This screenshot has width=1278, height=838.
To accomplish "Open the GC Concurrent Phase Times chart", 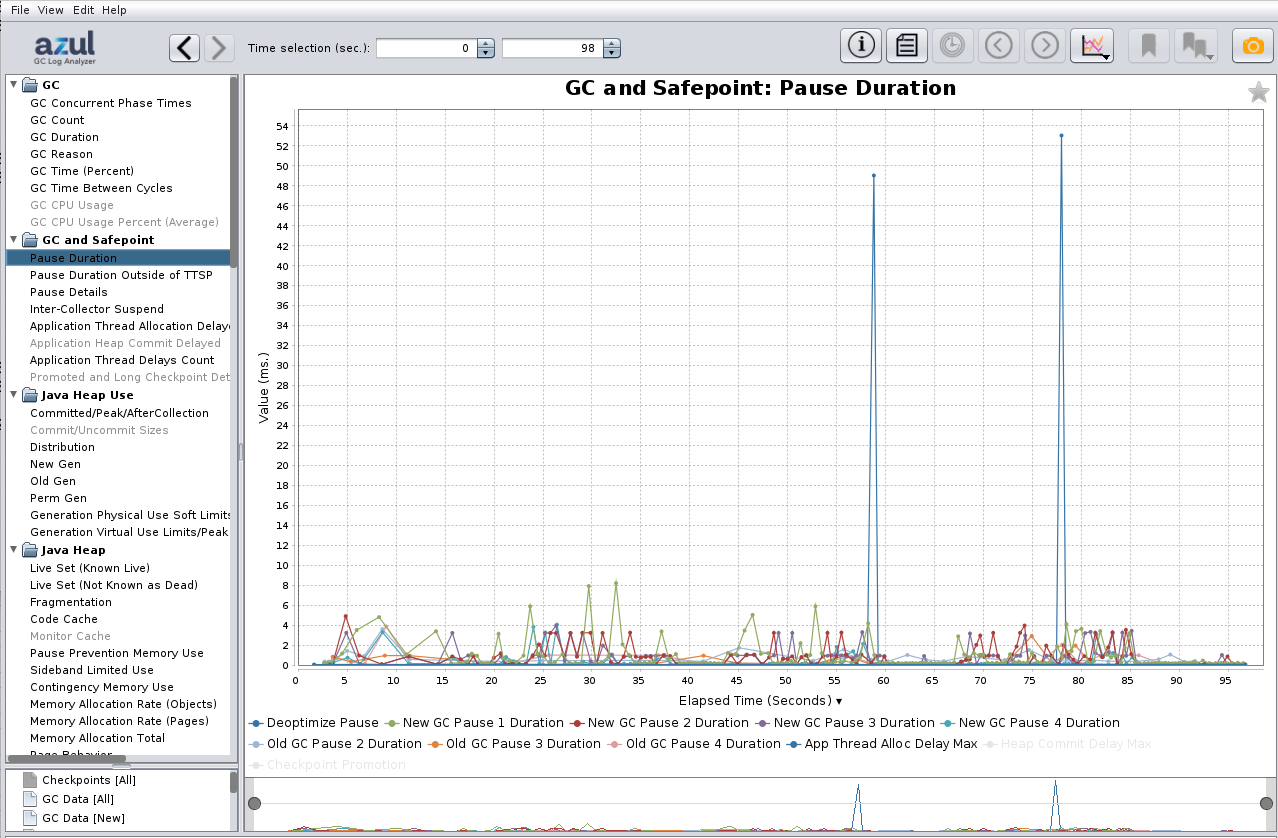I will pyautogui.click(x=110, y=103).
